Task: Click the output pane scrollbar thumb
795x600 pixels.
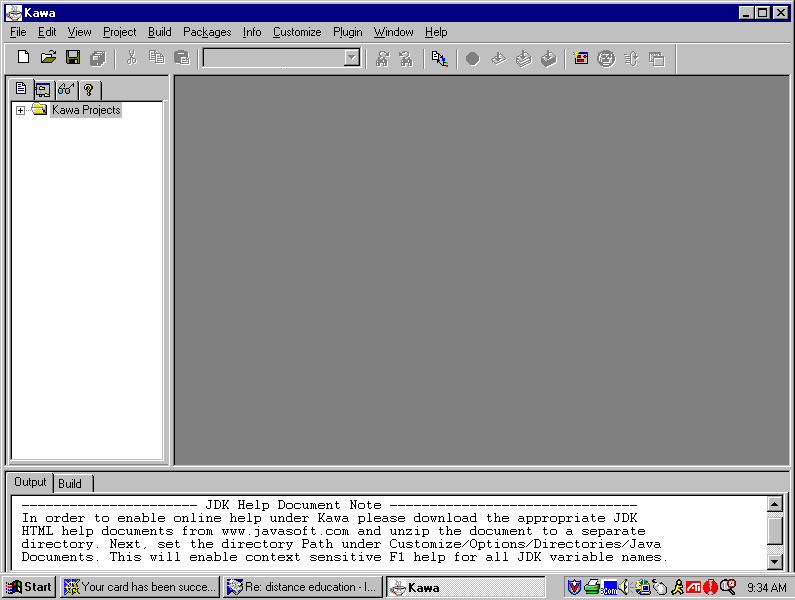Action: tap(774, 529)
